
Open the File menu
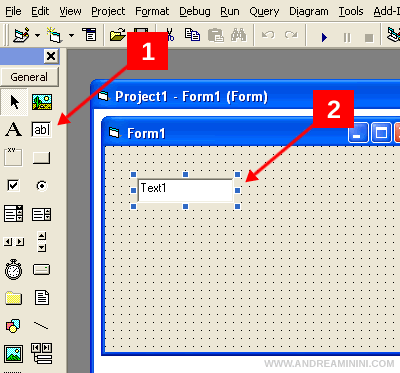13,11
